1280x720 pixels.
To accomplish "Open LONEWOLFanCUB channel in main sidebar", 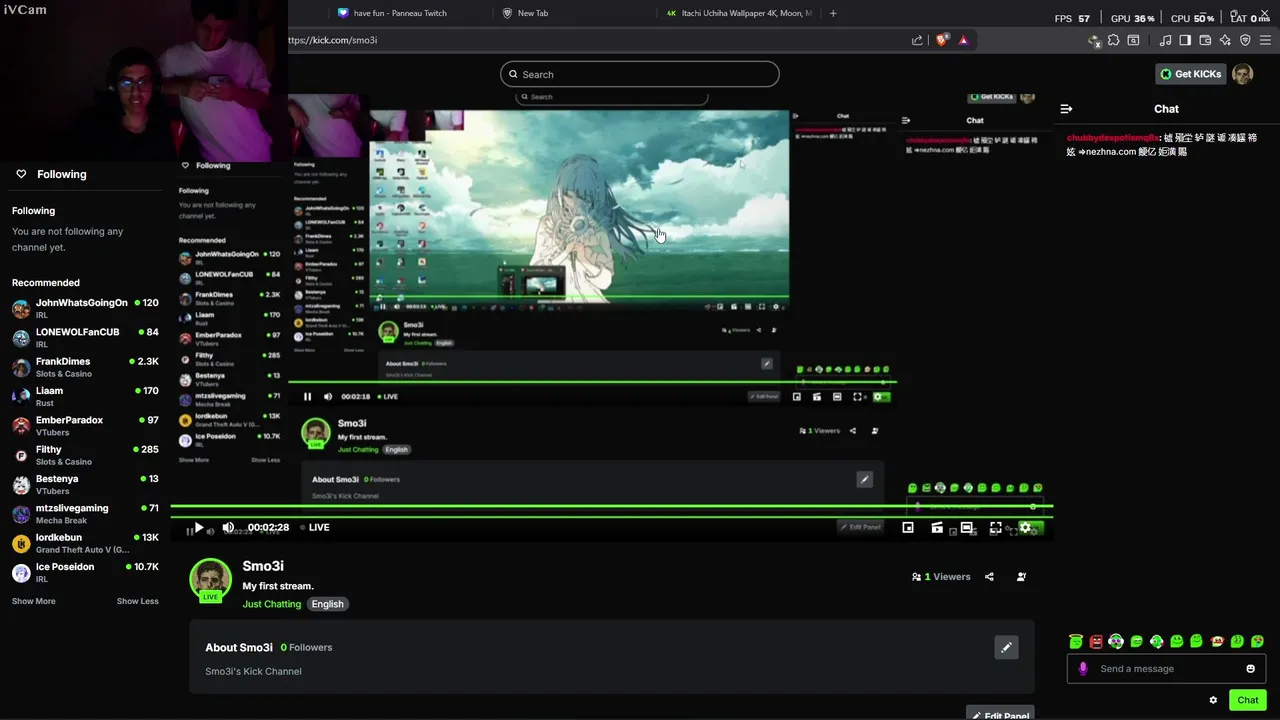I will click(85, 338).
